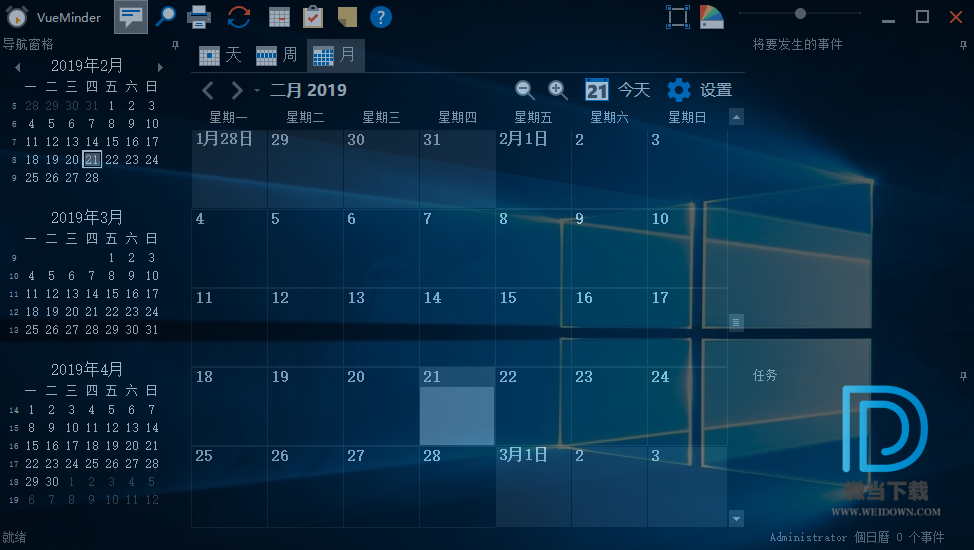Click the 2019年2月 mini calendar title
The image size is (974, 550).
pos(87,66)
